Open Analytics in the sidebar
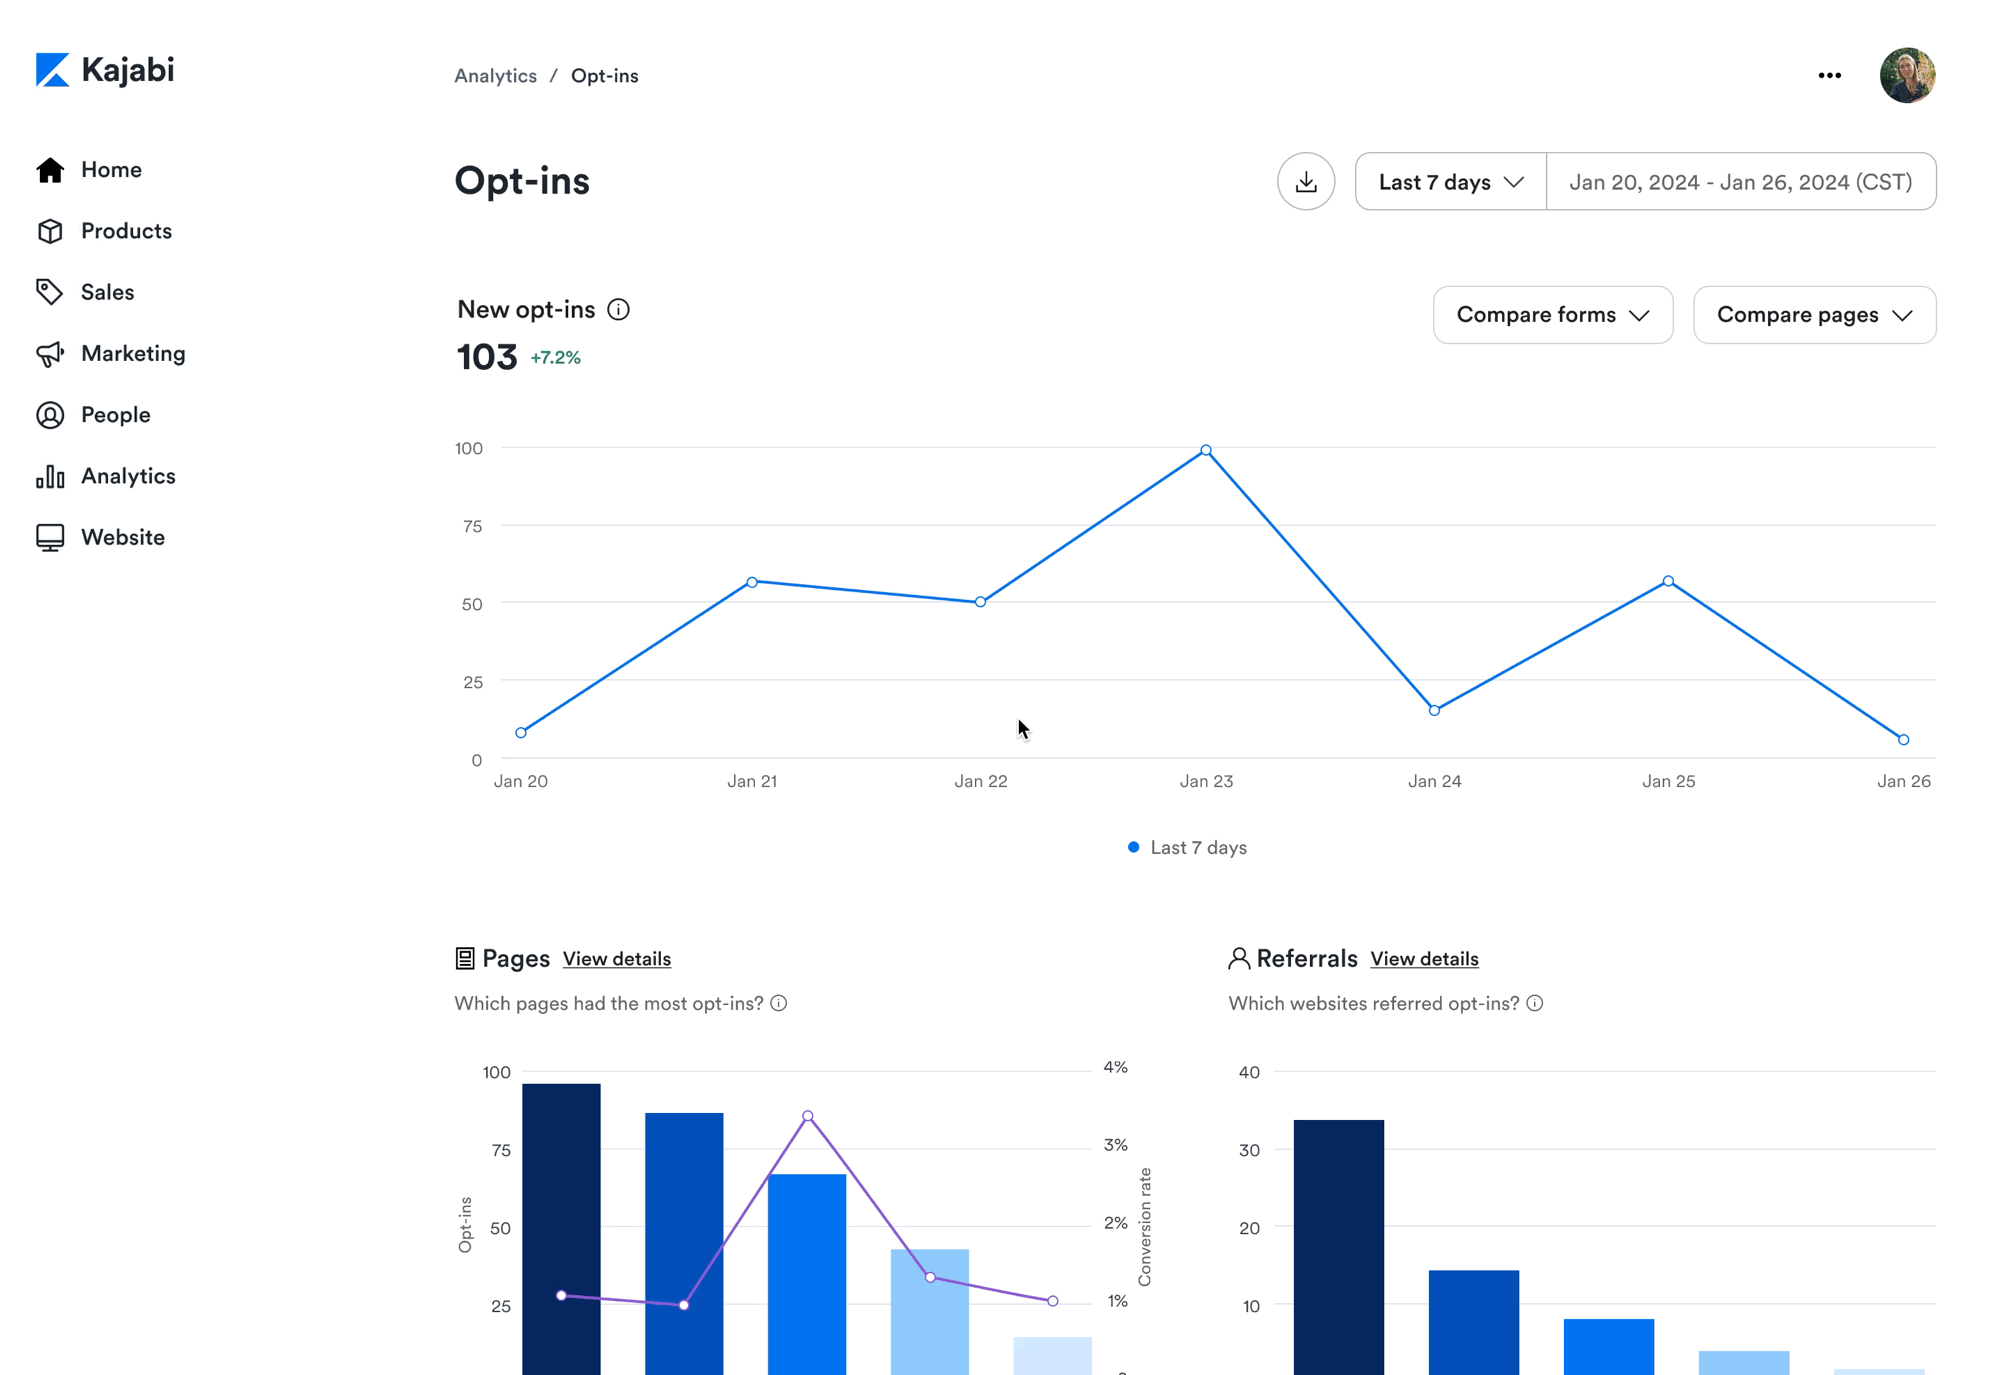 128,476
